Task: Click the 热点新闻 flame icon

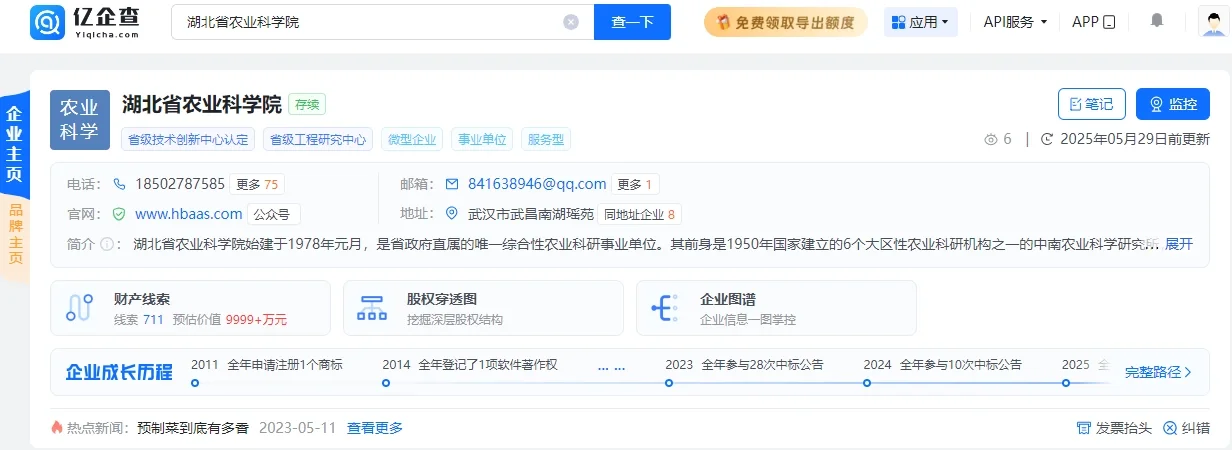Action: click(x=57, y=428)
